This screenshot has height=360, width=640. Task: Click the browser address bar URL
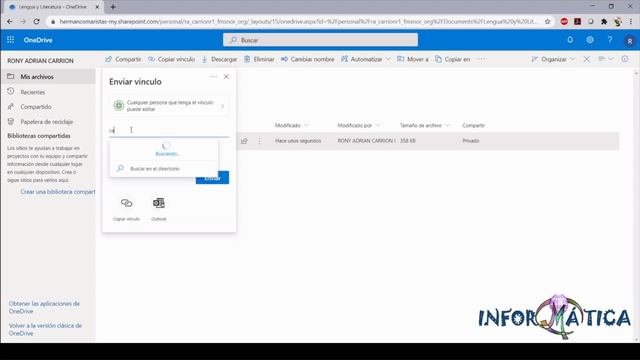pyautogui.click(x=298, y=21)
